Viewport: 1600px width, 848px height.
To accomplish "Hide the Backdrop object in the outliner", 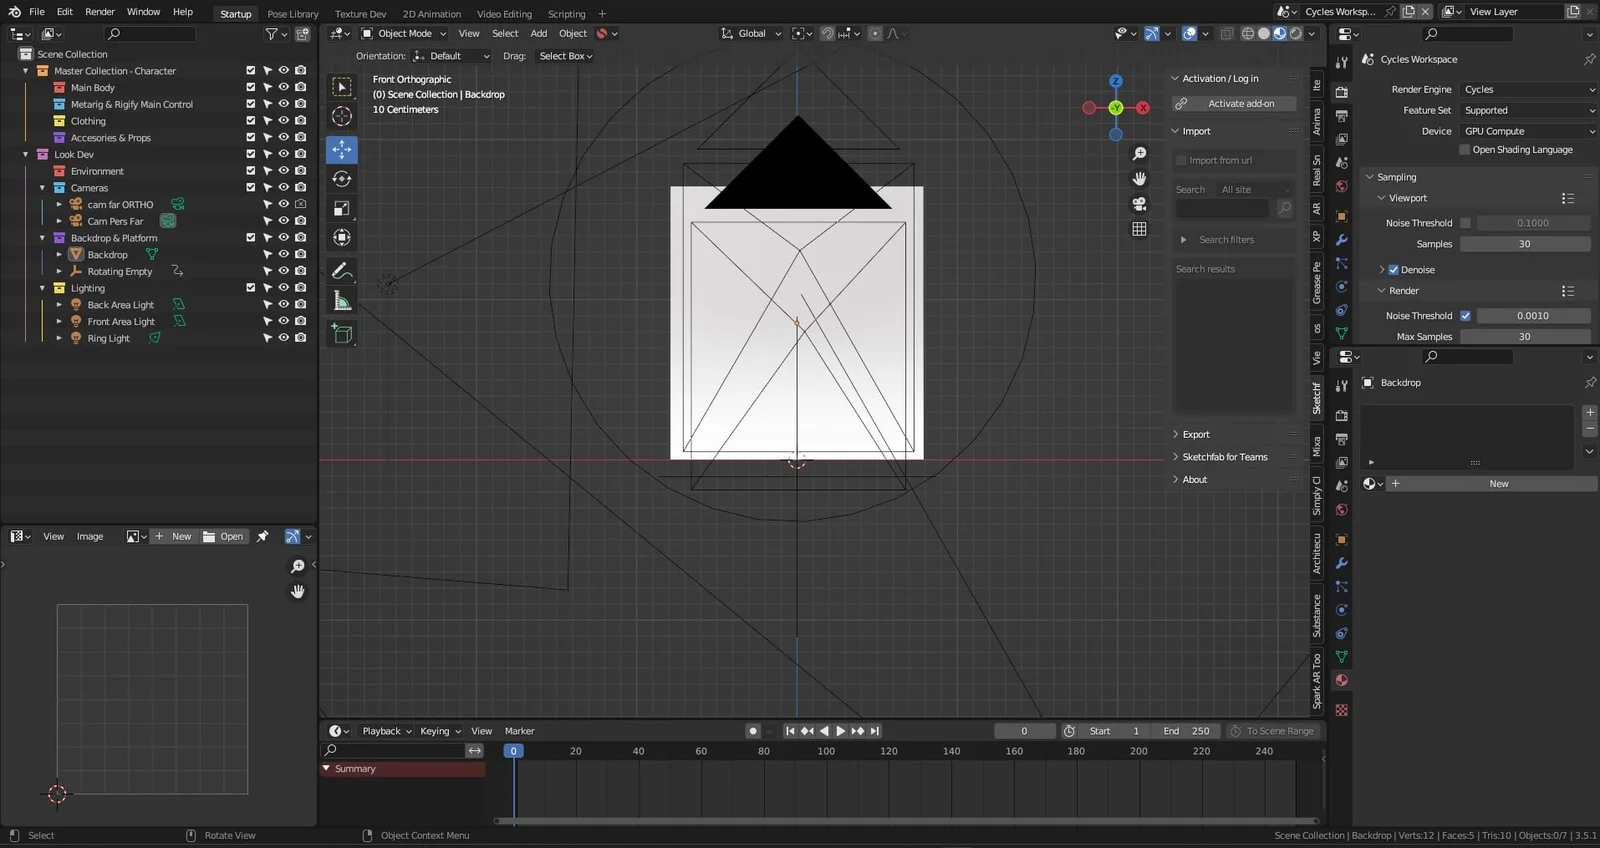I will pyautogui.click(x=284, y=254).
